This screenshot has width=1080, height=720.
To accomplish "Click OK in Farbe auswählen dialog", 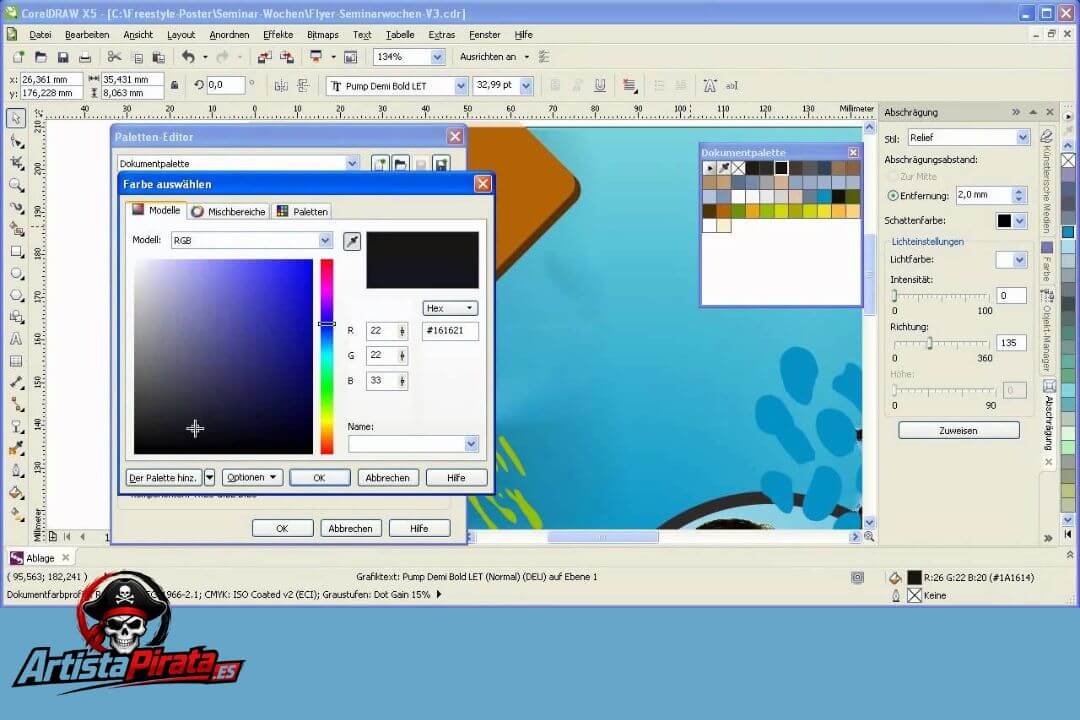I will coord(320,477).
